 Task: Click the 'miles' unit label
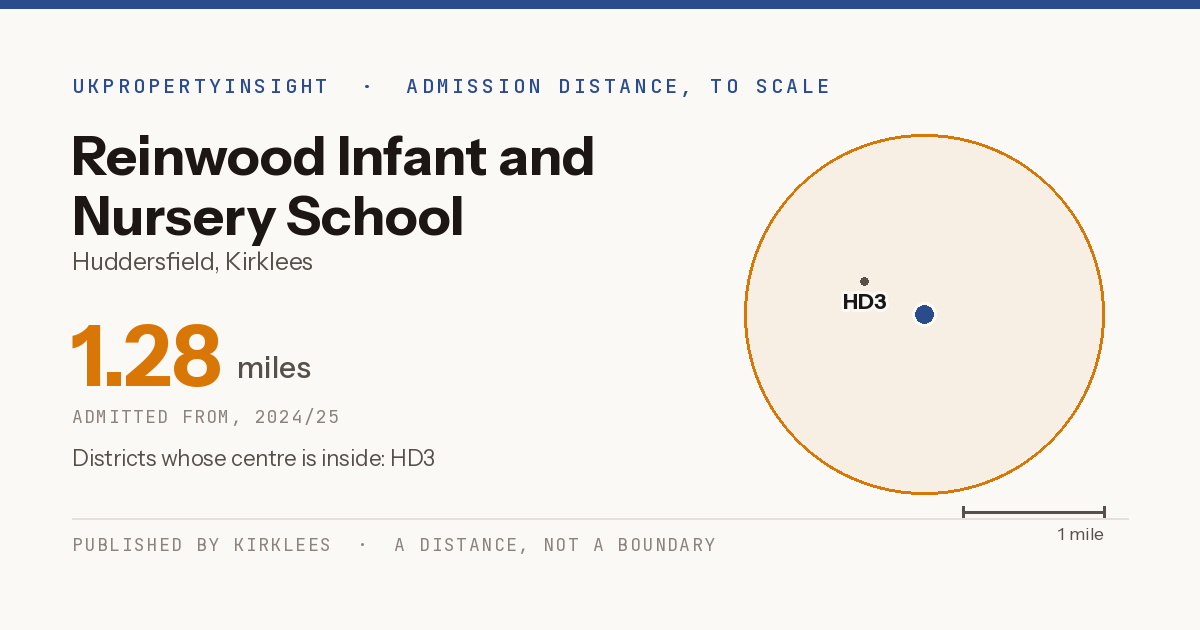coord(274,368)
